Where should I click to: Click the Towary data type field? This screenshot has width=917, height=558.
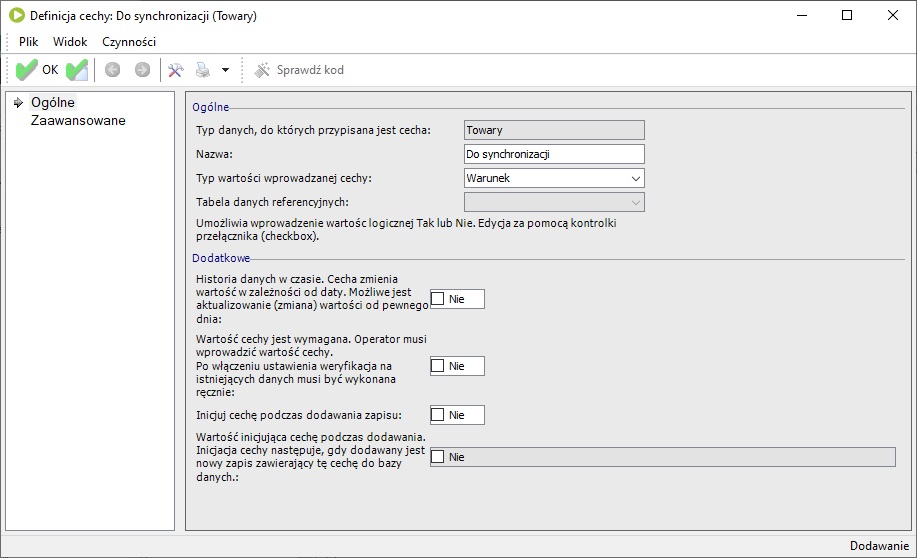(x=554, y=130)
